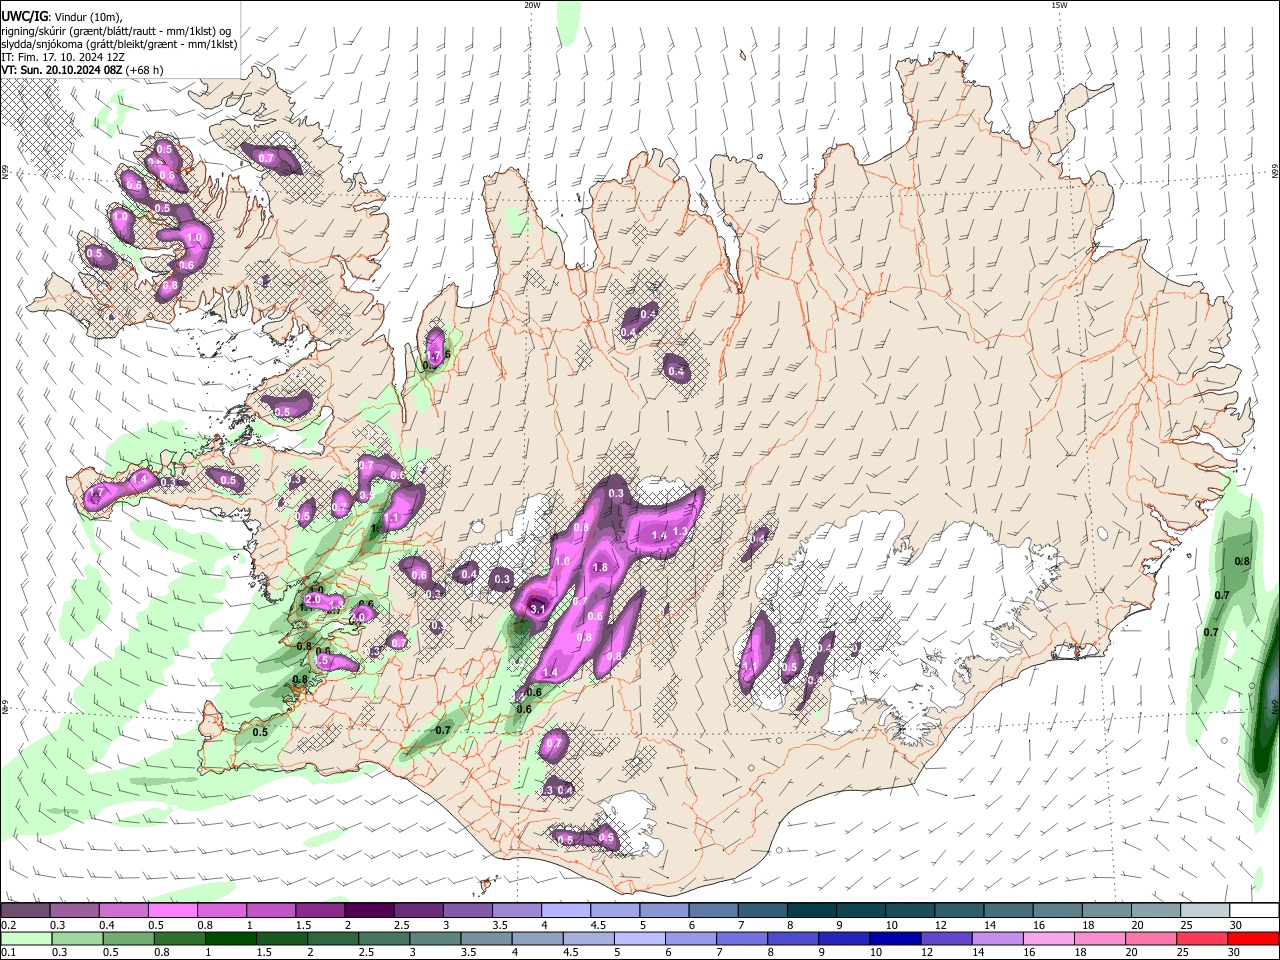Click the bold 'UWC/IG' title text
1280x960 pixels.
[24, 16]
